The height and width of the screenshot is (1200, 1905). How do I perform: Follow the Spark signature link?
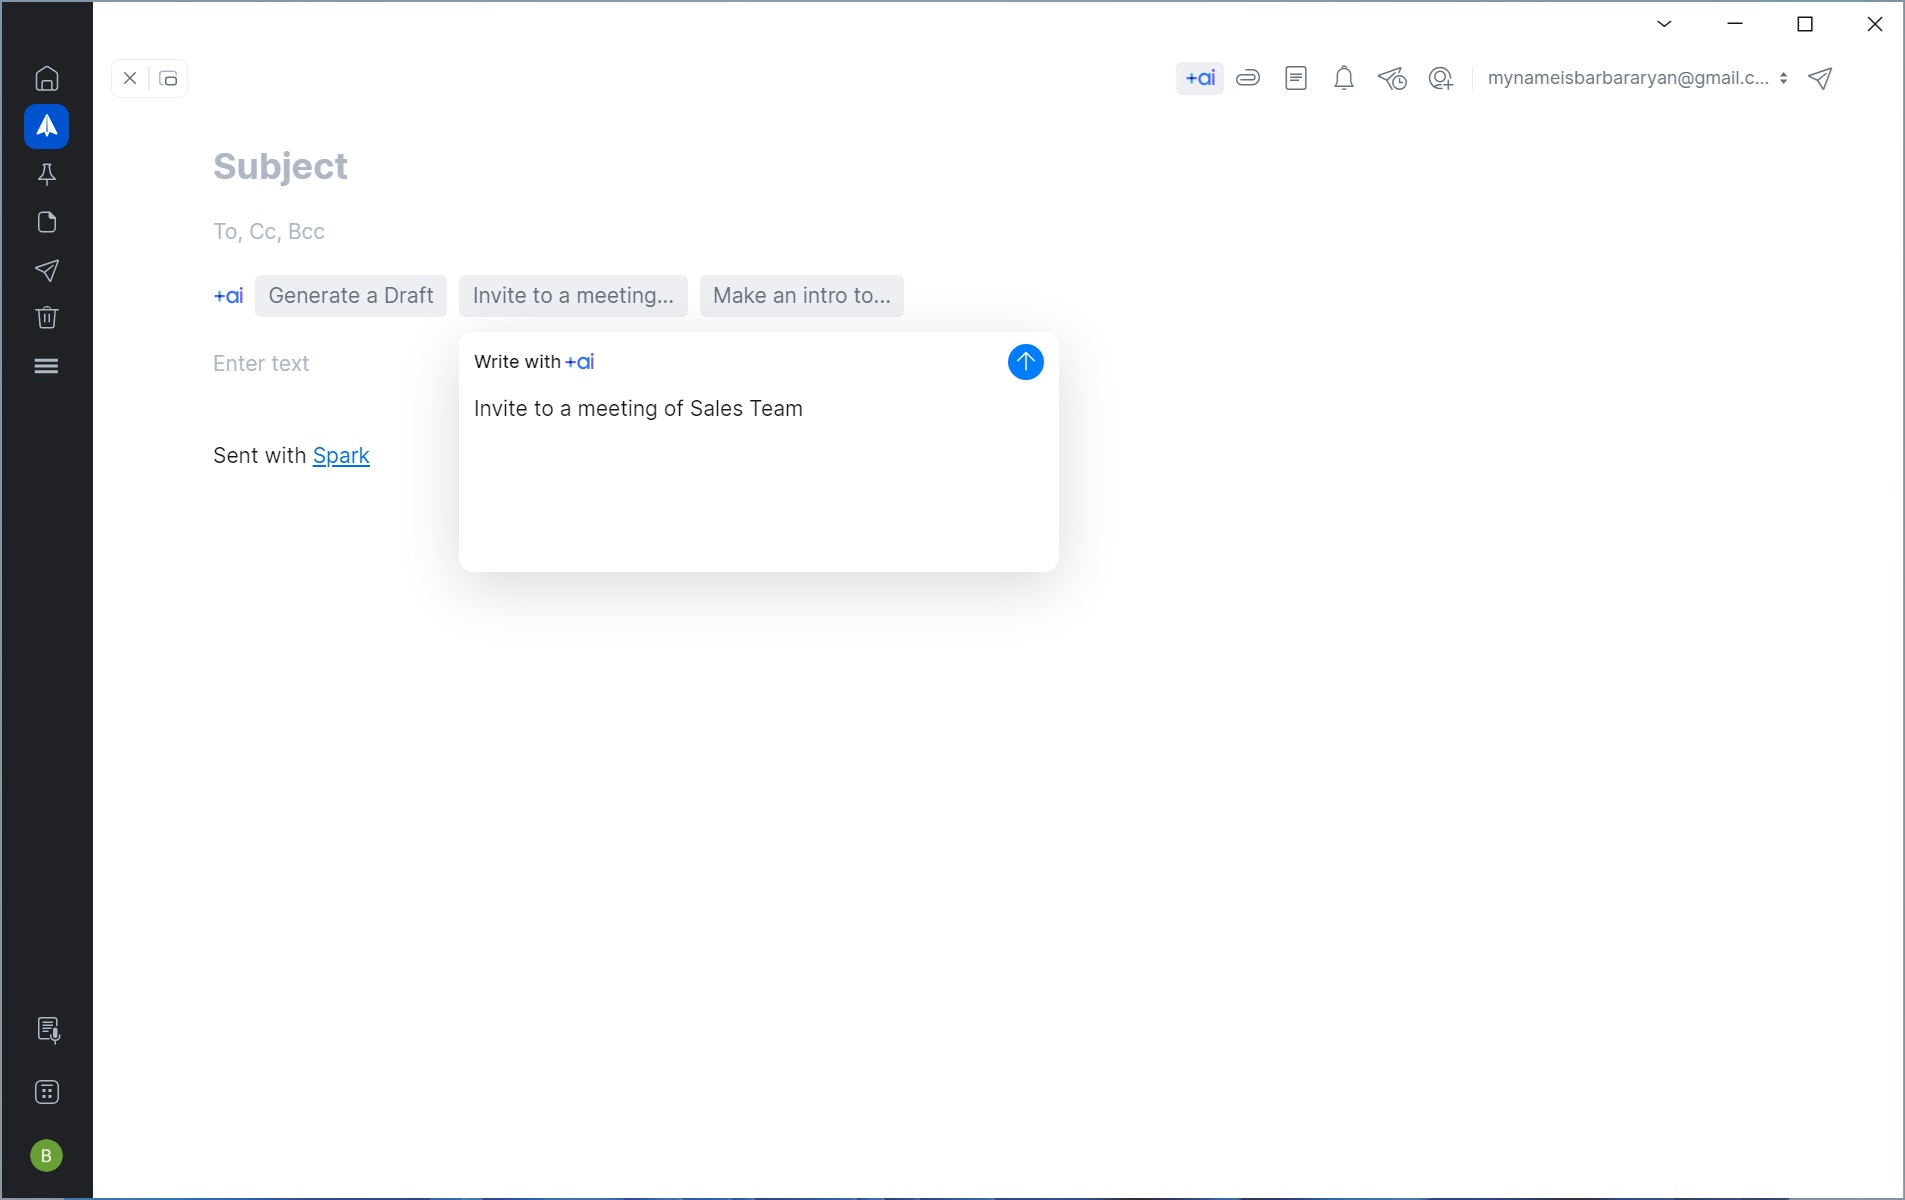[341, 456]
